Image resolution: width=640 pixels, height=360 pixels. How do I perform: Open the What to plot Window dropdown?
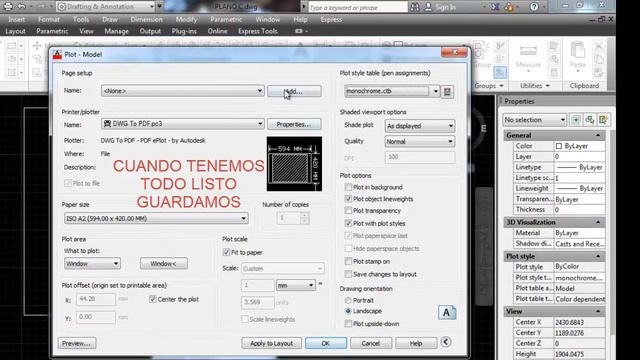pyautogui.click(x=92, y=264)
